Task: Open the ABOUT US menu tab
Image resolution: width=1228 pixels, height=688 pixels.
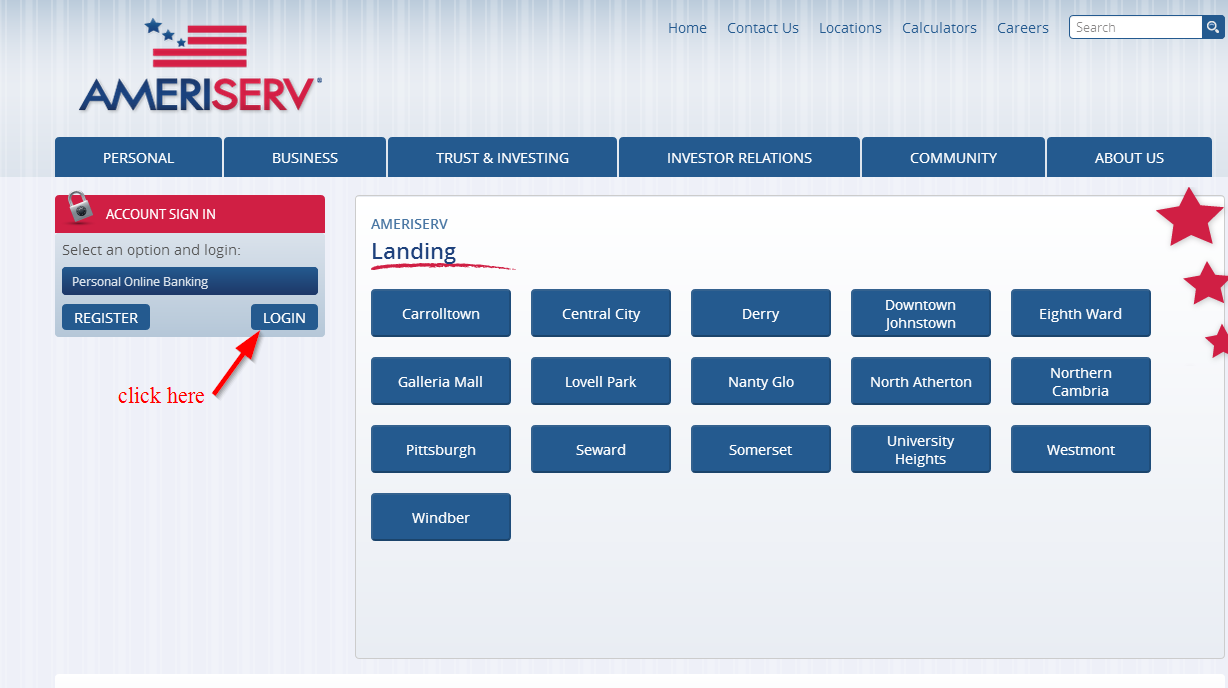Action: (x=1129, y=157)
